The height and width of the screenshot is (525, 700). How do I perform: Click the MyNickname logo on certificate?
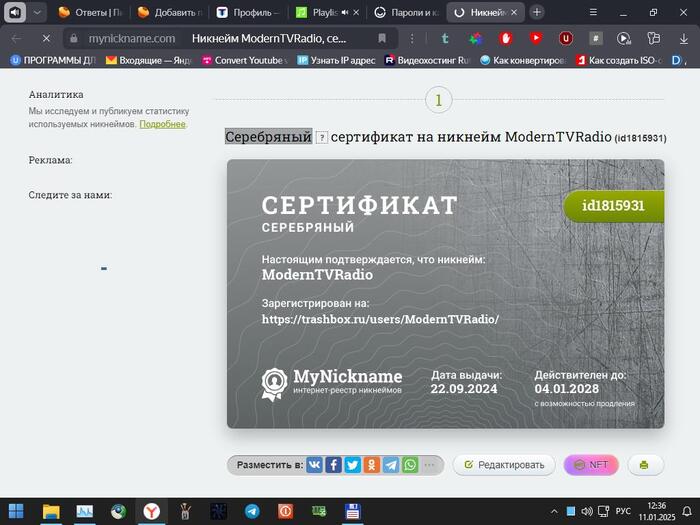coord(332,383)
